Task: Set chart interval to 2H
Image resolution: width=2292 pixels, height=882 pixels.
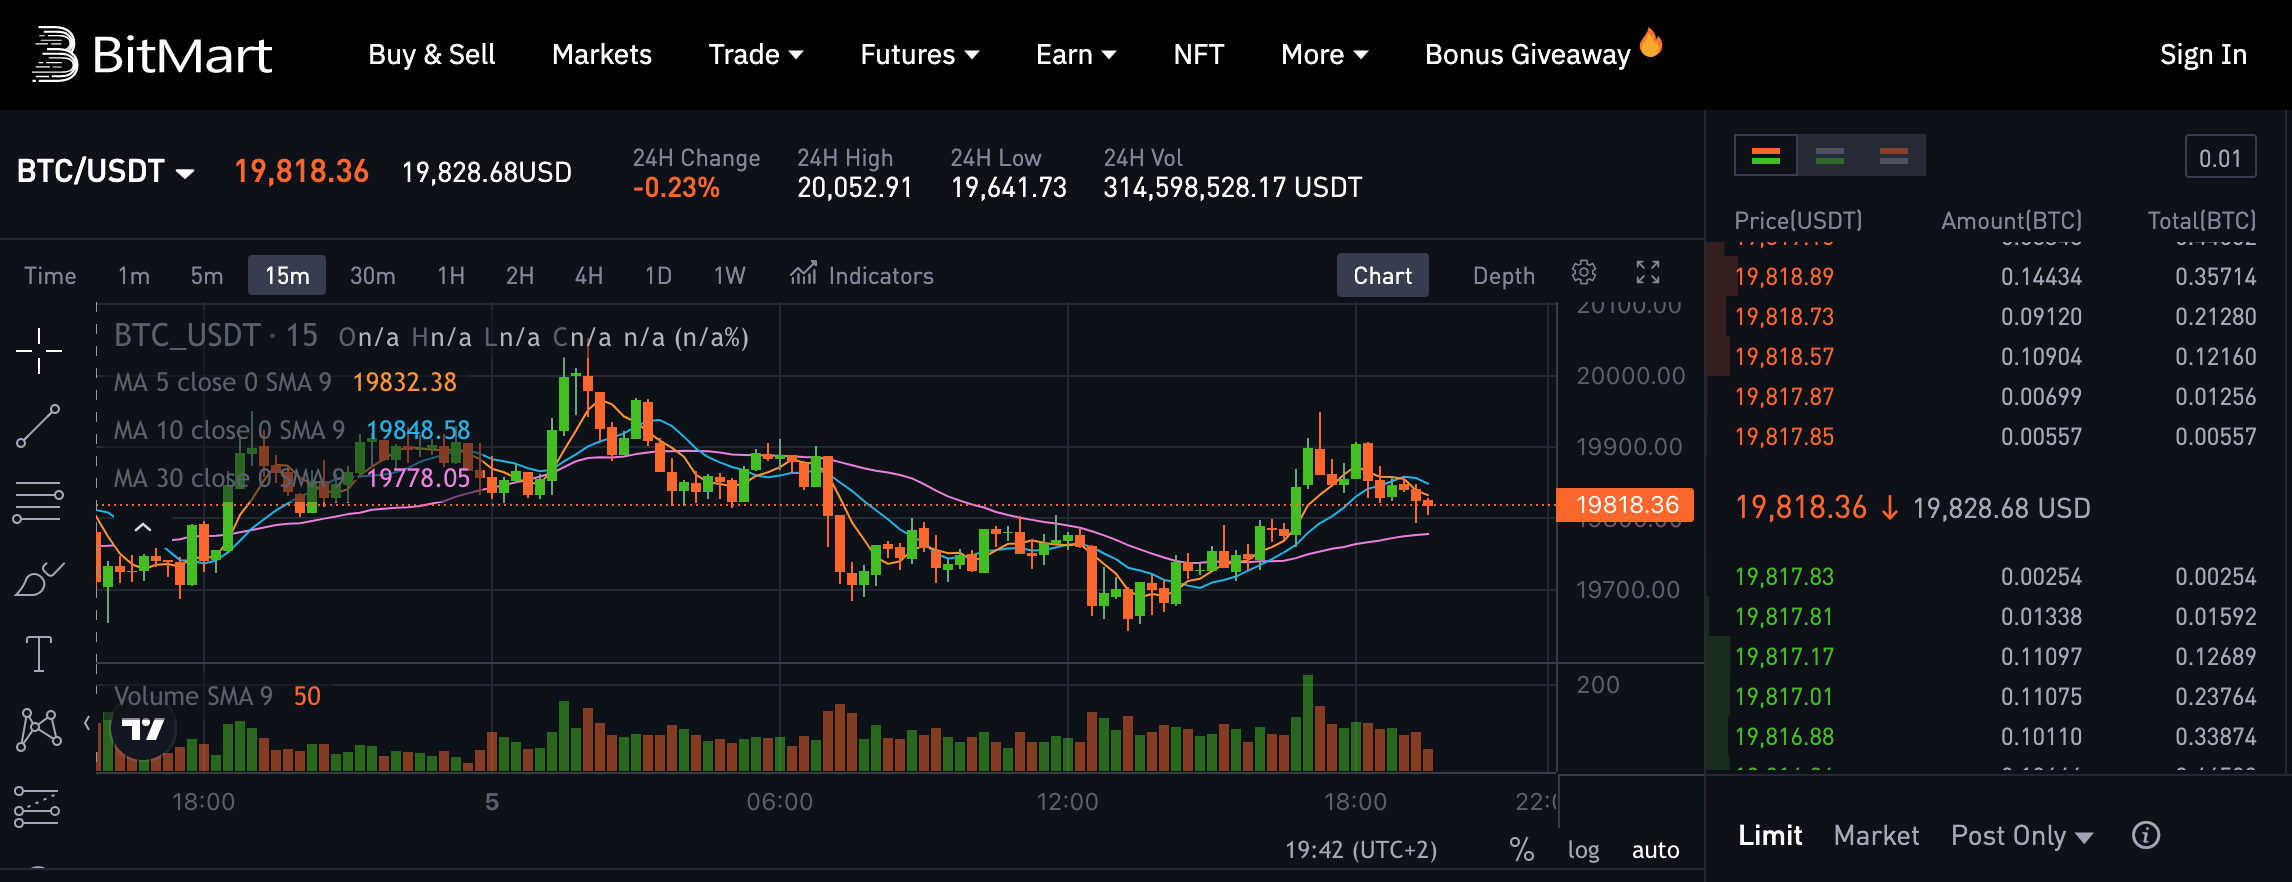Action: [520, 275]
